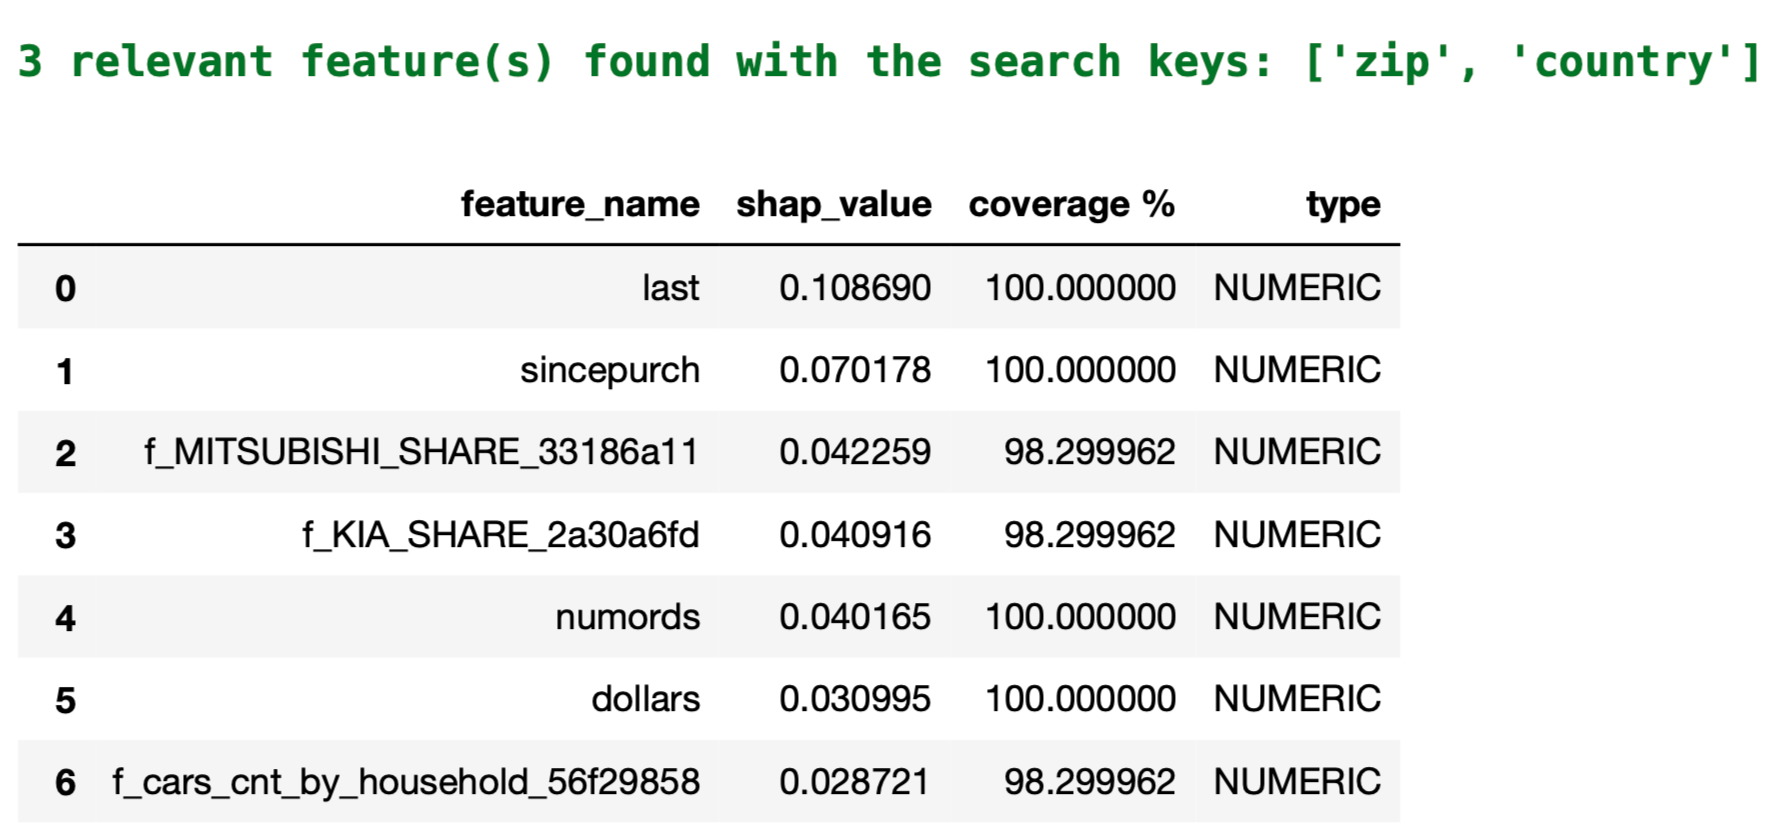Select the coverage % column header
Image resolution: width=1778 pixels, height=830 pixels.
[x=1071, y=204]
